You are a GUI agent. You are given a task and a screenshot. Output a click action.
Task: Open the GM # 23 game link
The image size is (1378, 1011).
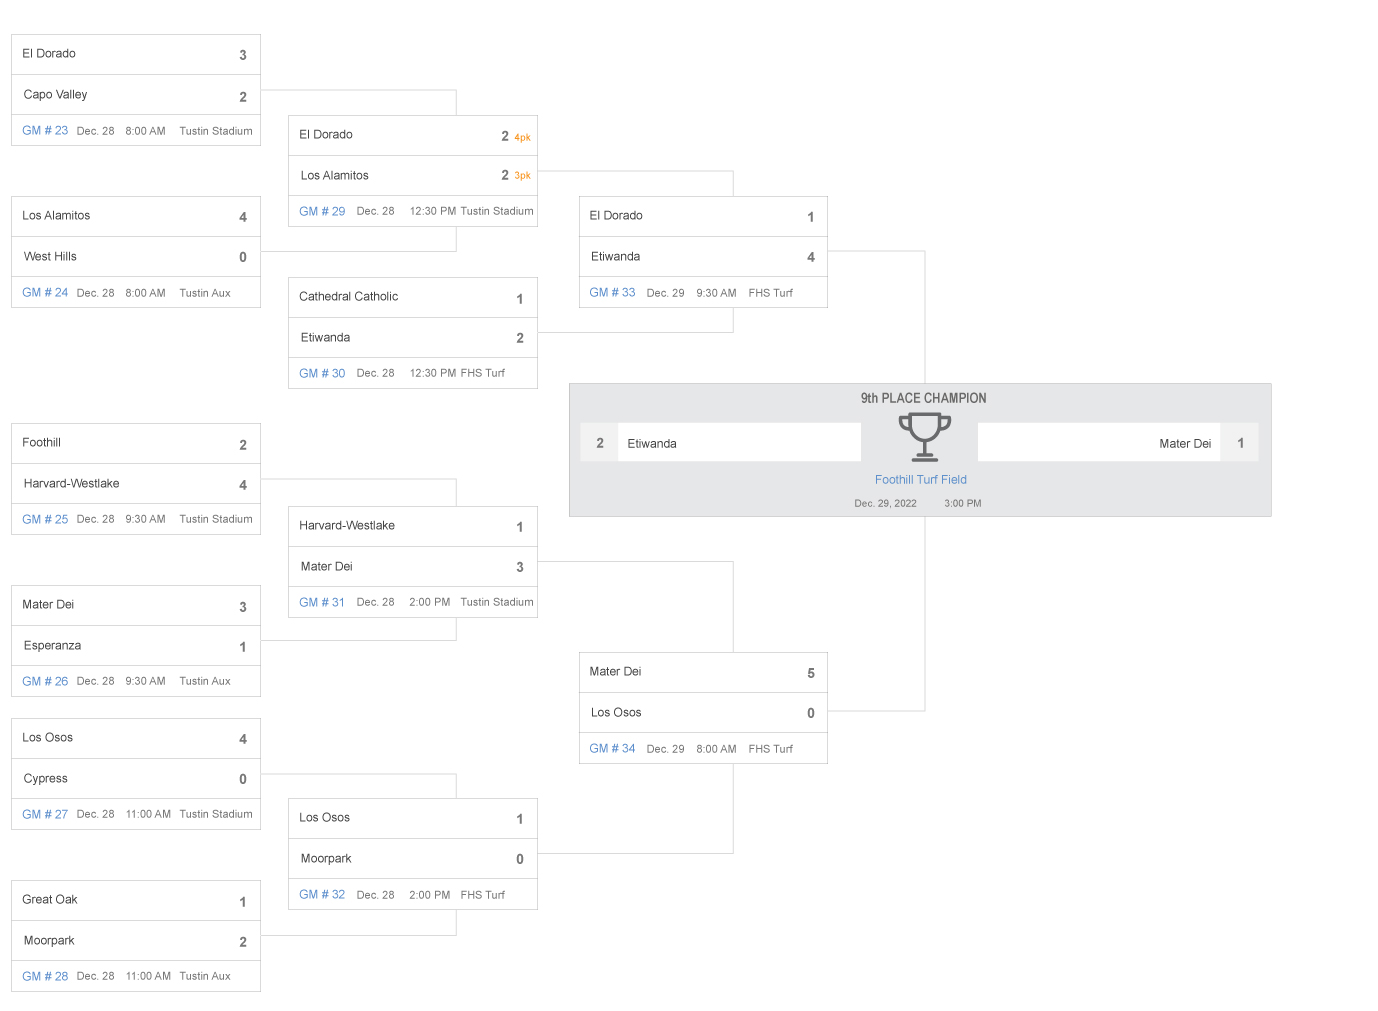[x=45, y=131]
